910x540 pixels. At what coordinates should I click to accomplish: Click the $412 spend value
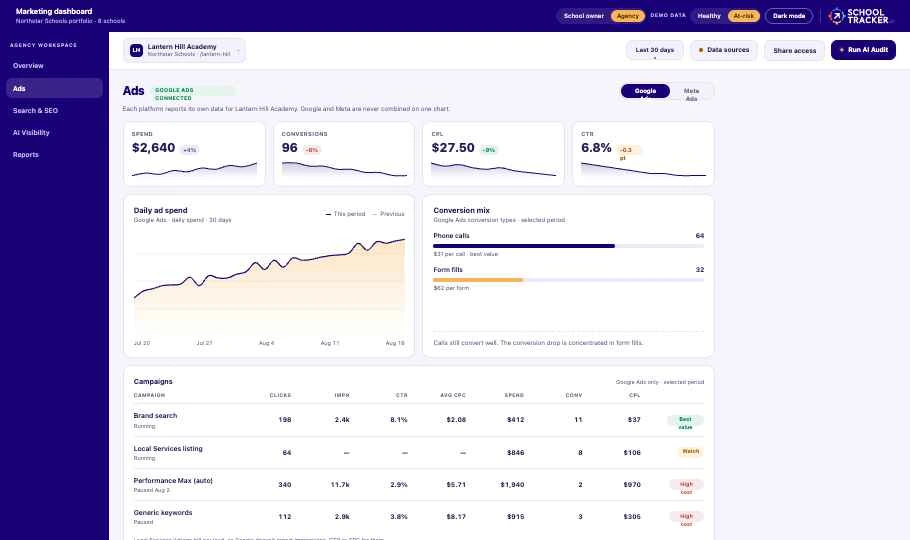click(515, 420)
